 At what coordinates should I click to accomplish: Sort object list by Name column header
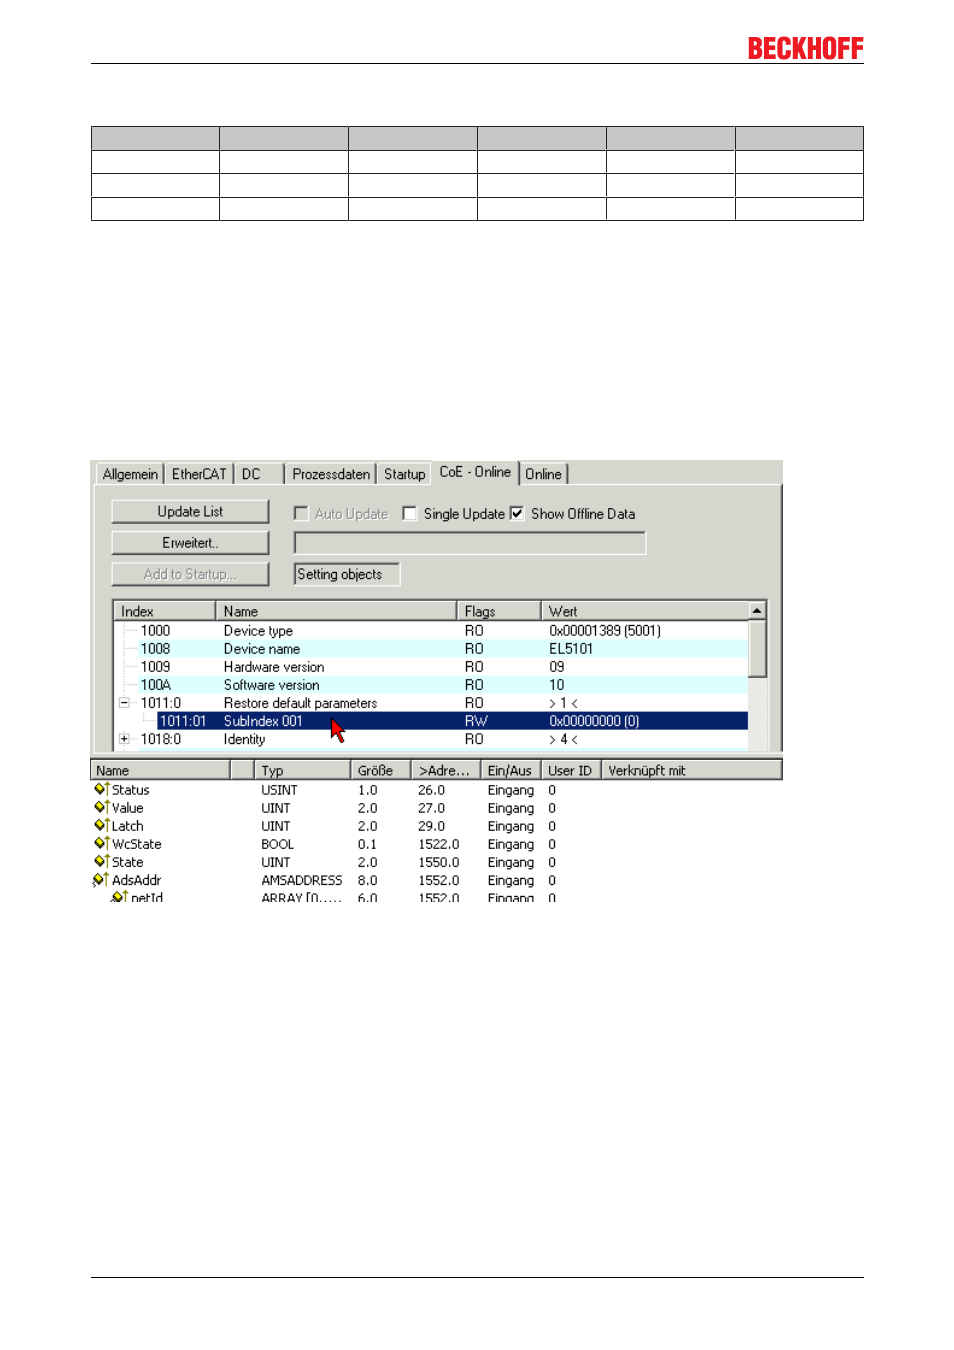[x=336, y=611]
